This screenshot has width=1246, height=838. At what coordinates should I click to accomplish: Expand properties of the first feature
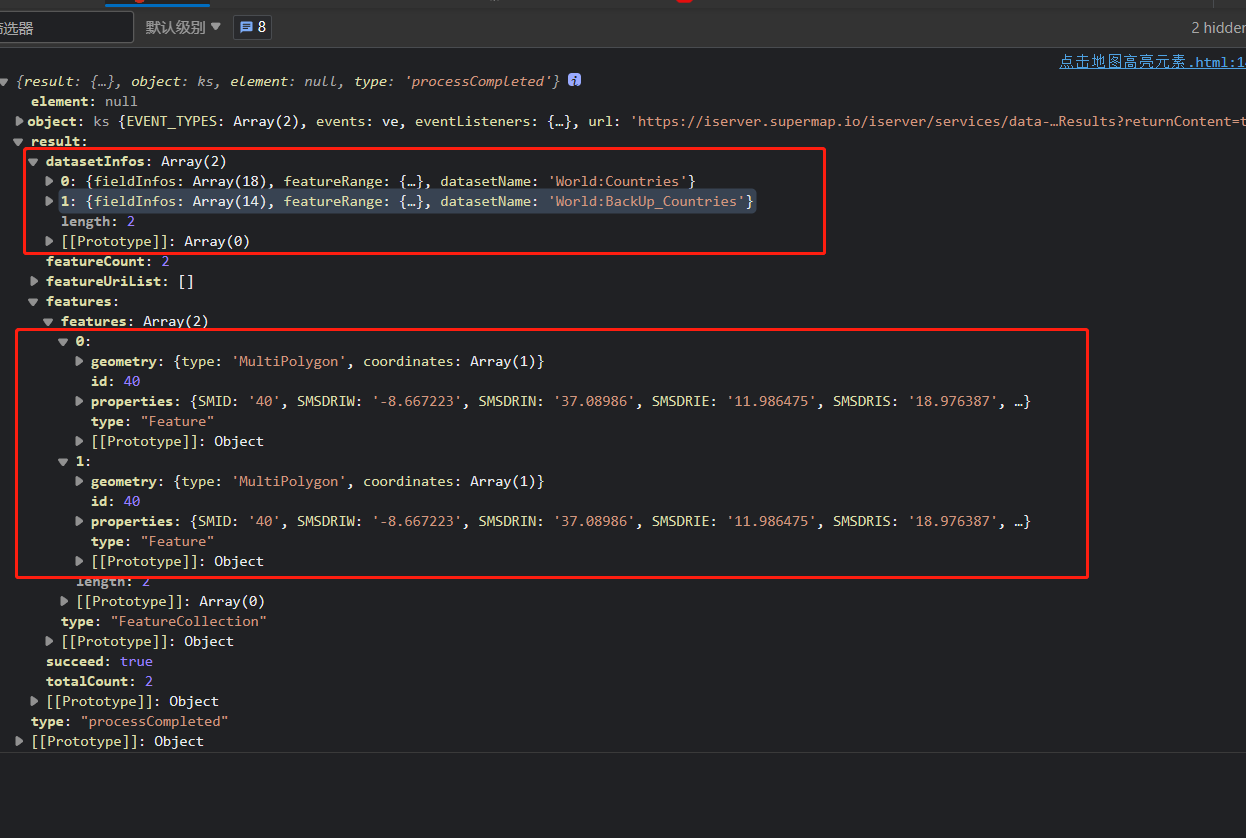coord(80,401)
